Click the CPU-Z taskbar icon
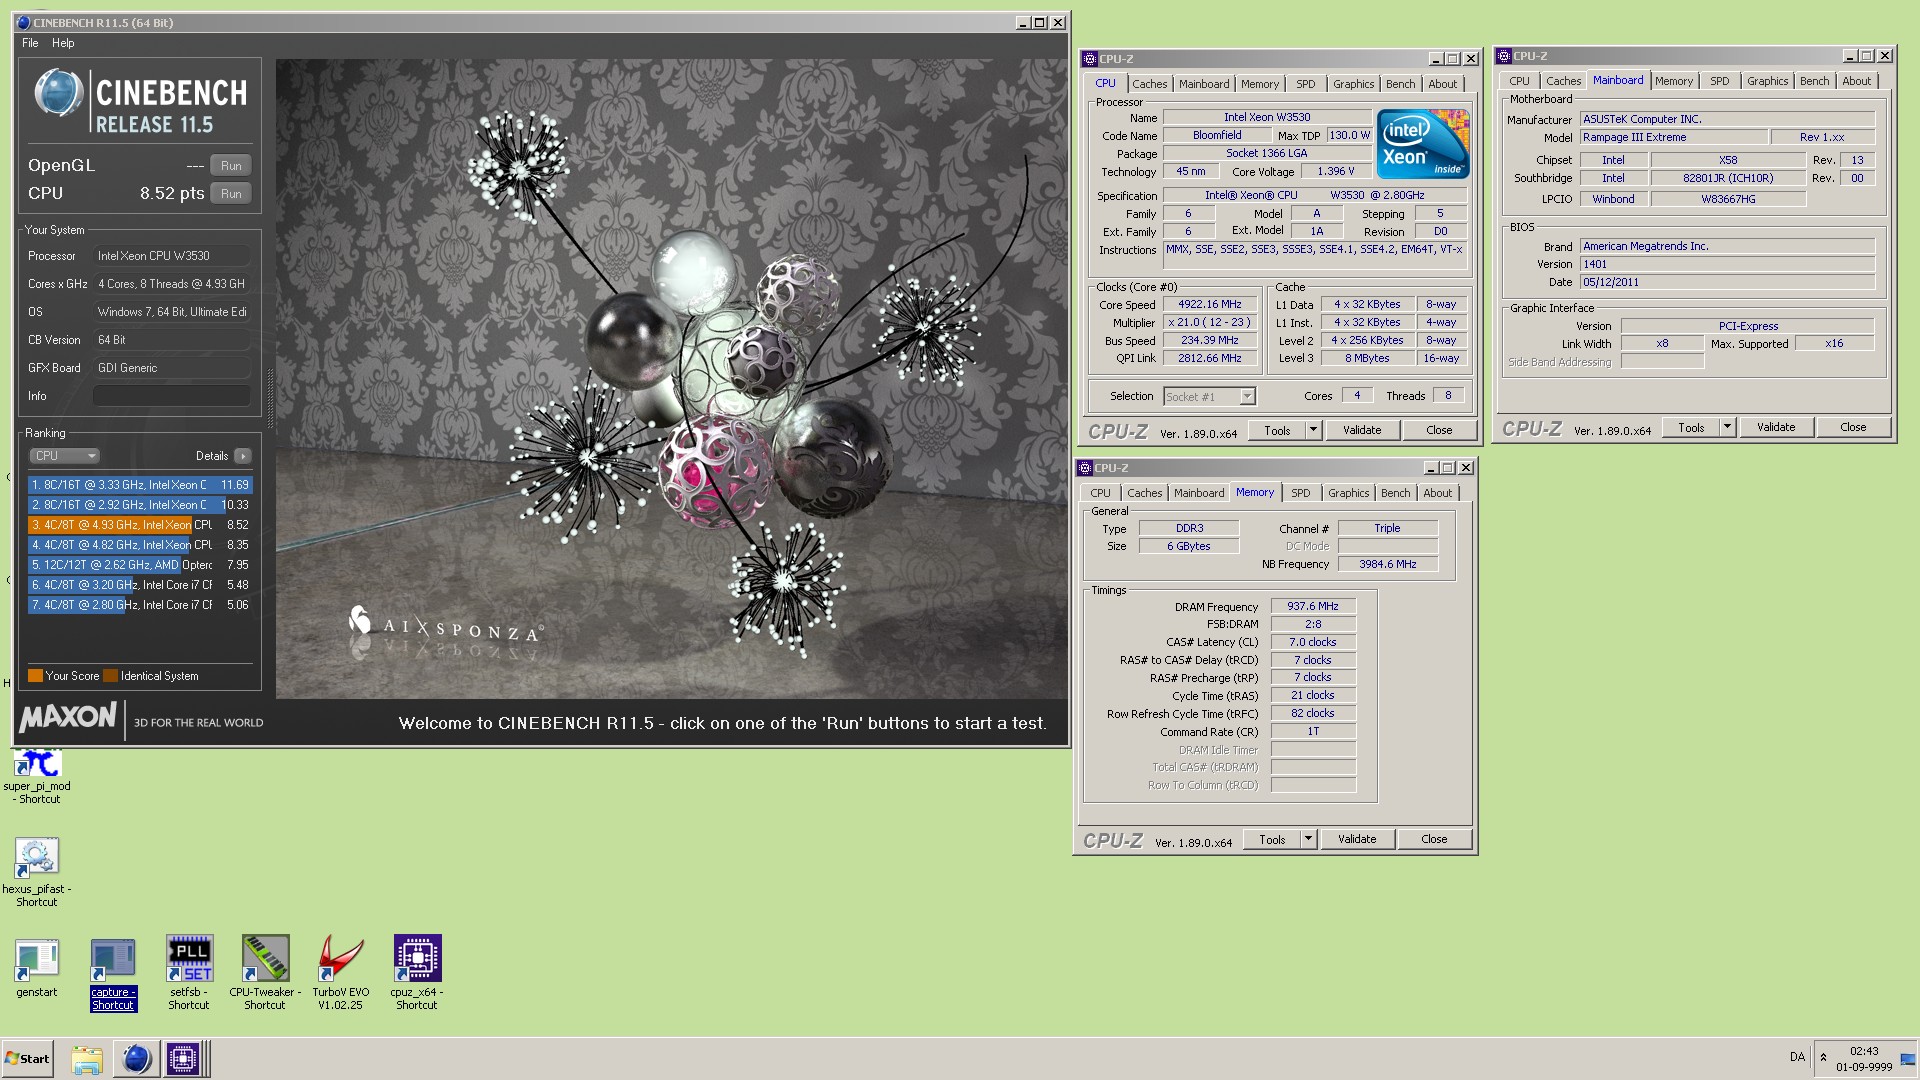The width and height of the screenshot is (1920, 1080). [184, 1059]
